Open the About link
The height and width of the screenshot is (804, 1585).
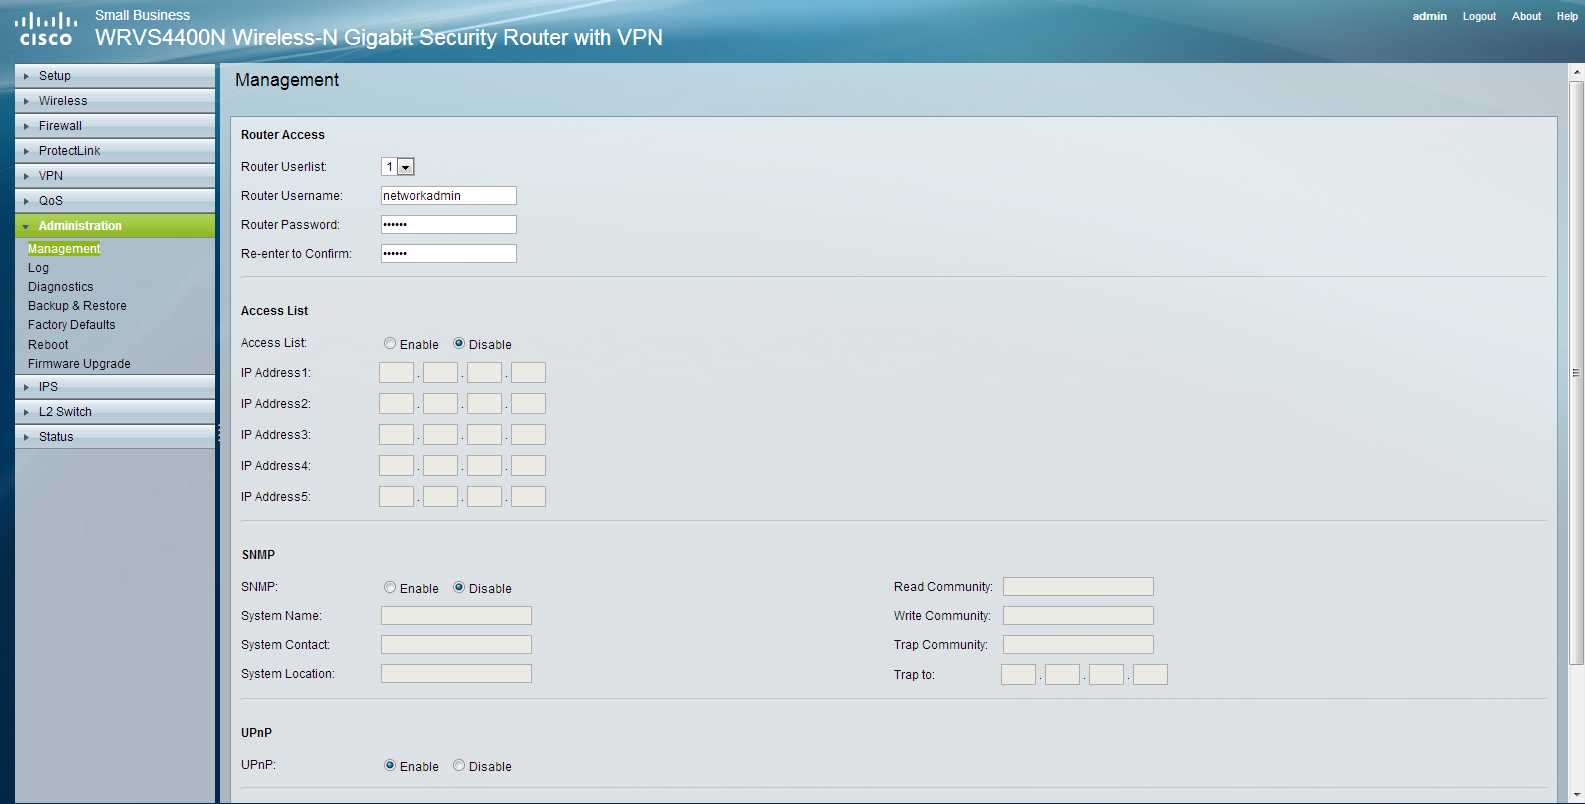(1526, 16)
